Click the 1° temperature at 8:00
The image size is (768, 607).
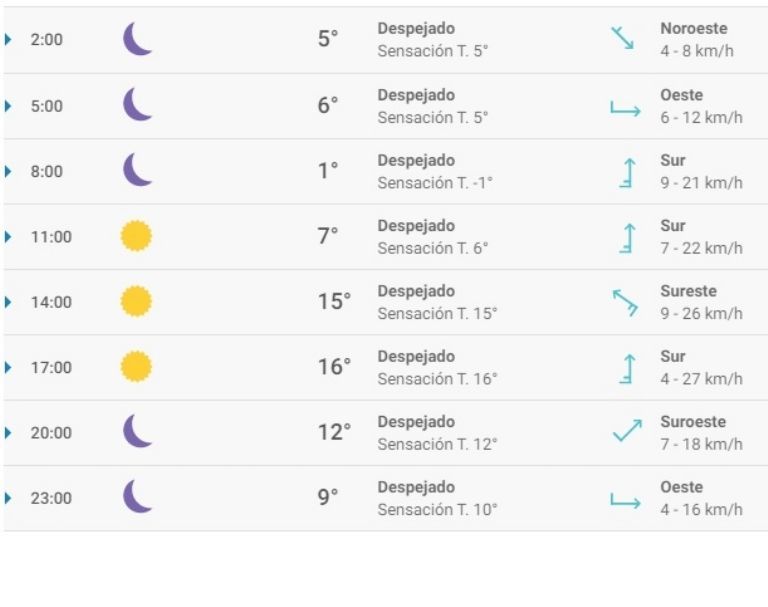pyautogui.click(x=328, y=171)
